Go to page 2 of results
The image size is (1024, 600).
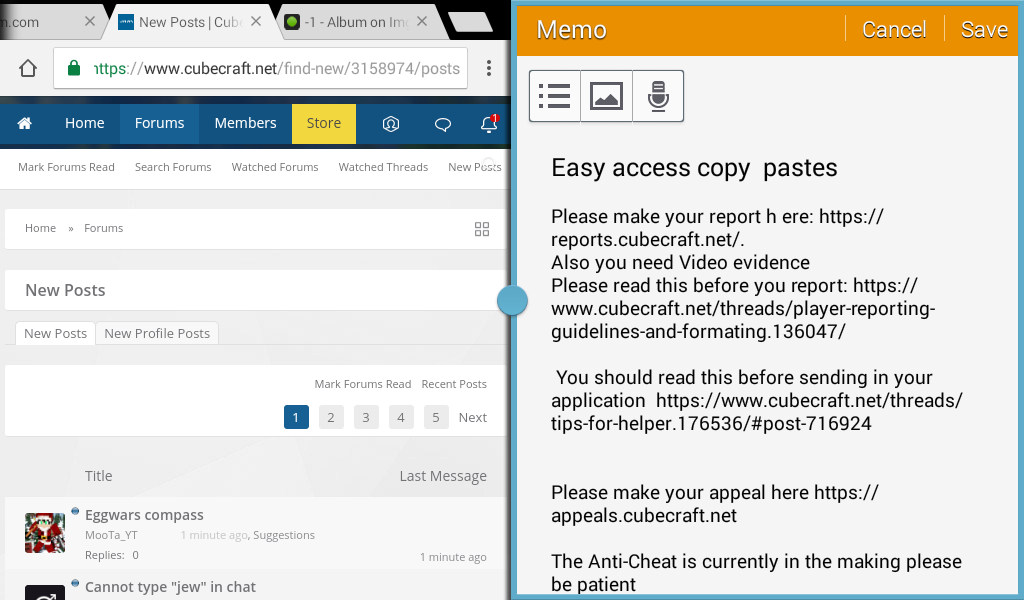pyautogui.click(x=331, y=417)
